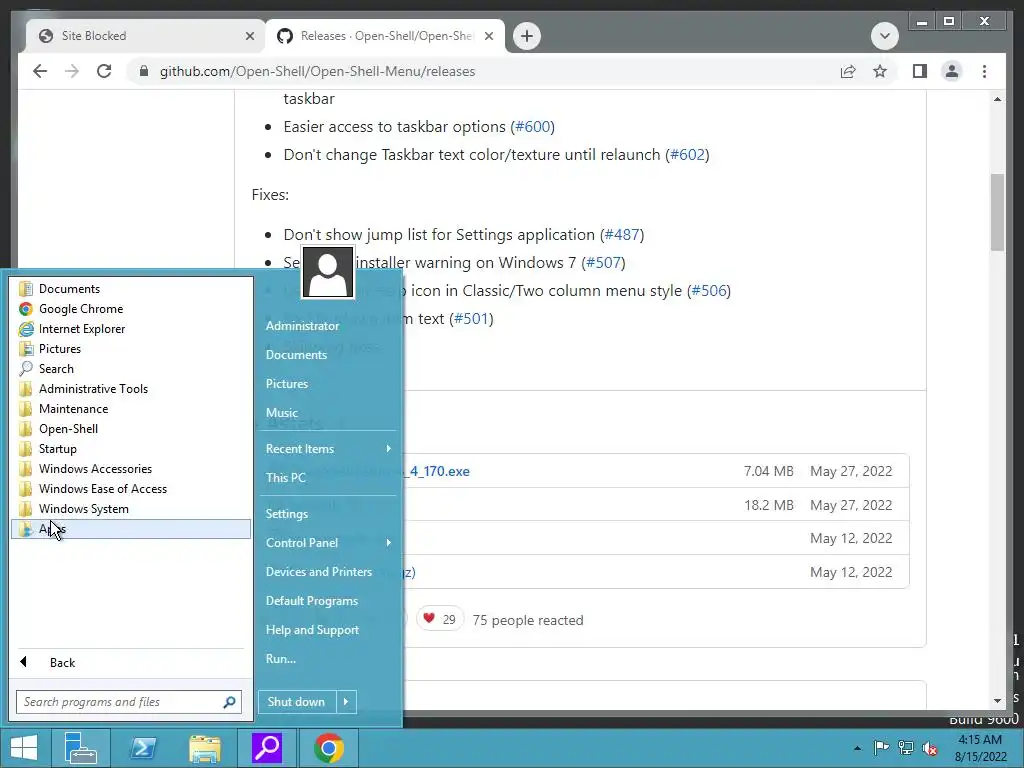
Task: Open the user account picture
Action: (328, 272)
